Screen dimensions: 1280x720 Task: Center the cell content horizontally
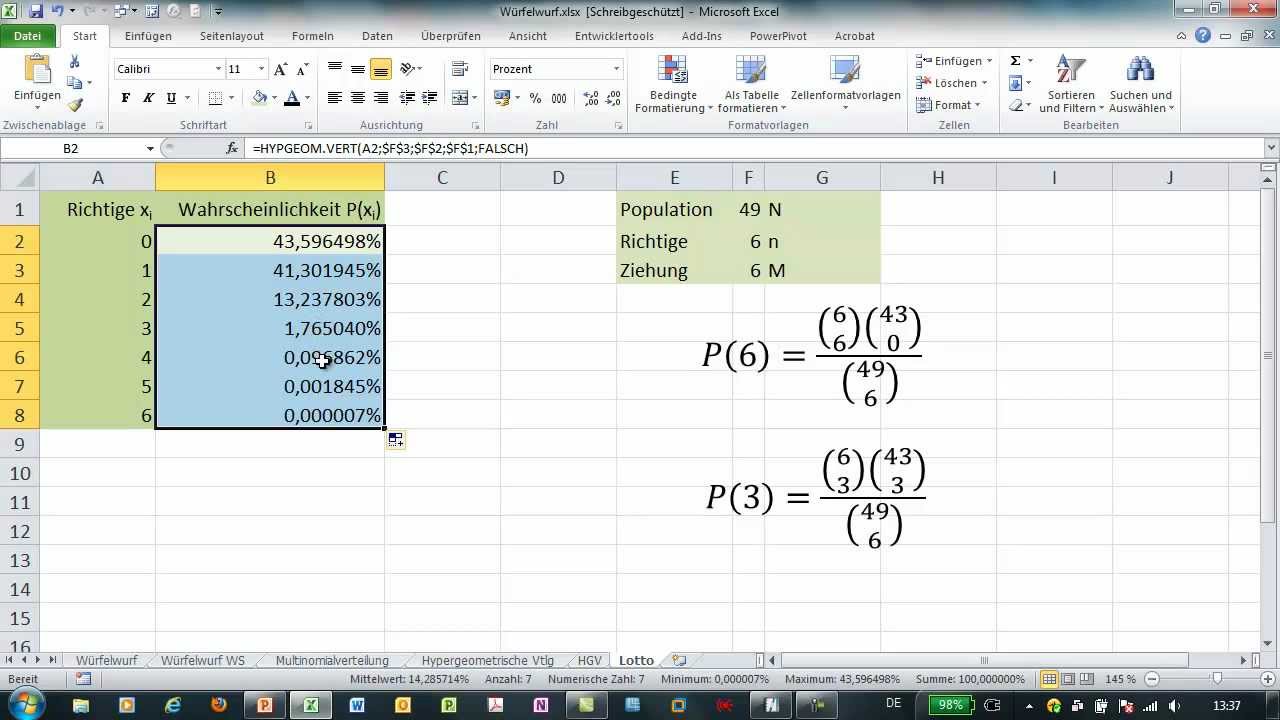(x=358, y=98)
